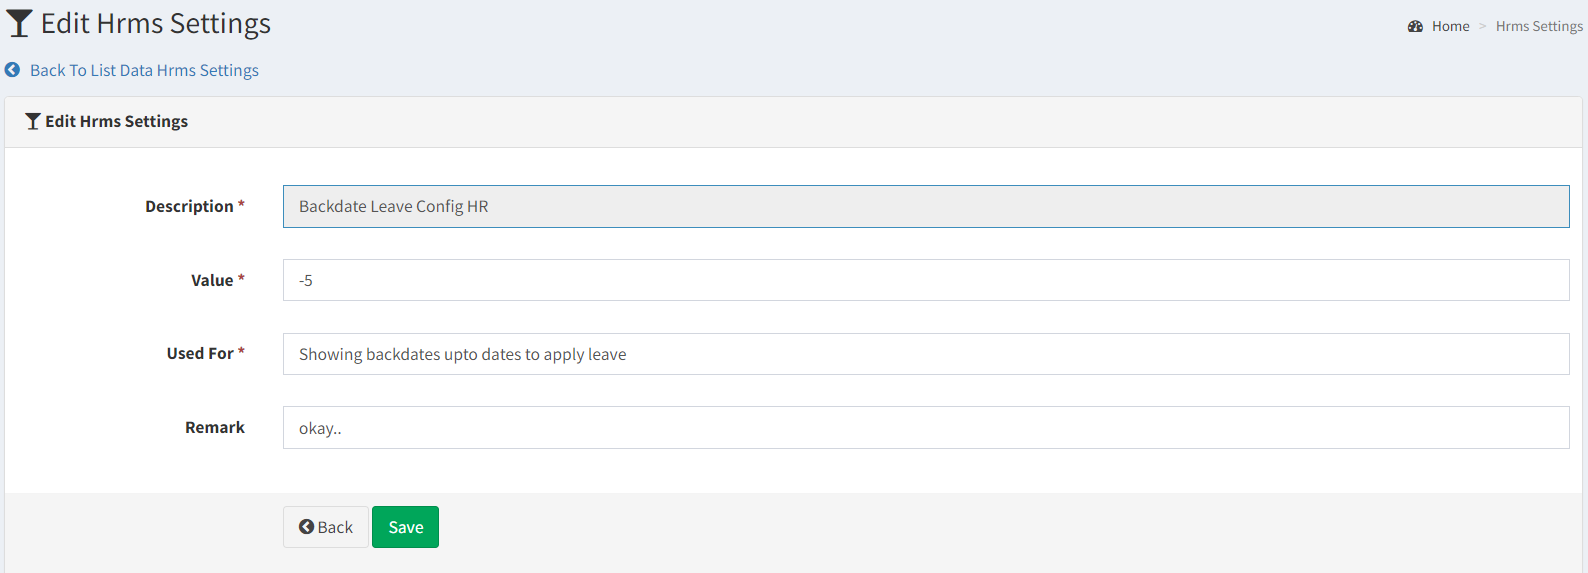The width and height of the screenshot is (1588, 573).
Task: Click the Used For label
Action: [200, 353]
